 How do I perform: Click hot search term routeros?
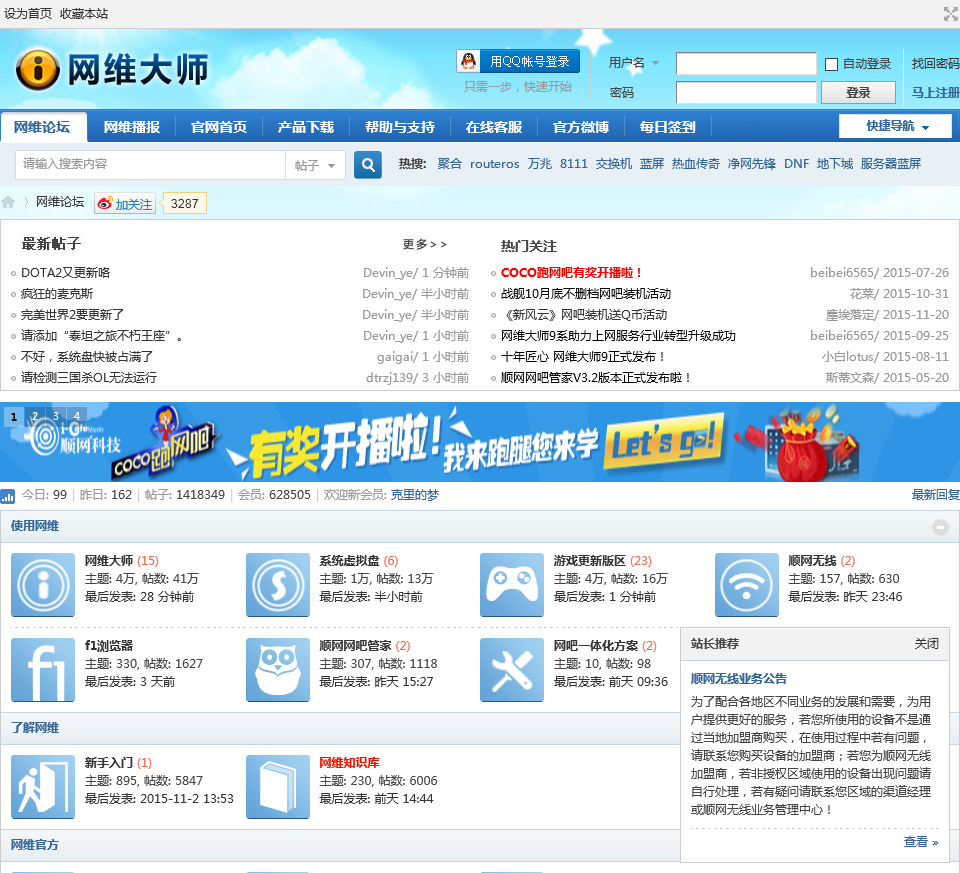[x=494, y=164]
